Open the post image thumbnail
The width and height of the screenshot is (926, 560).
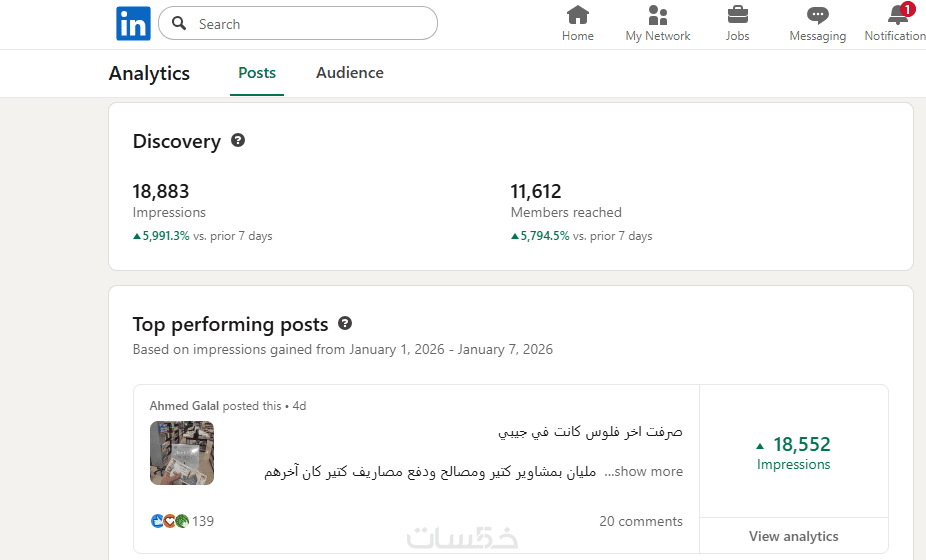tap(182, 453)
